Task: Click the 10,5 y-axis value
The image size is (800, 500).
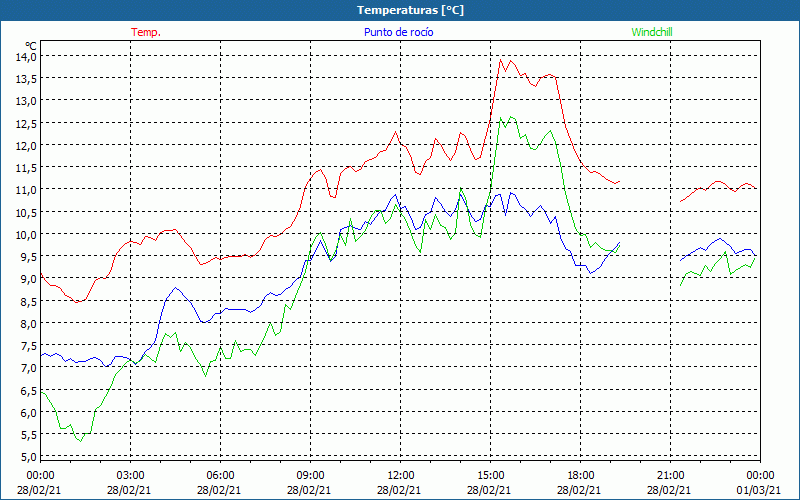Action: (26, 212)
